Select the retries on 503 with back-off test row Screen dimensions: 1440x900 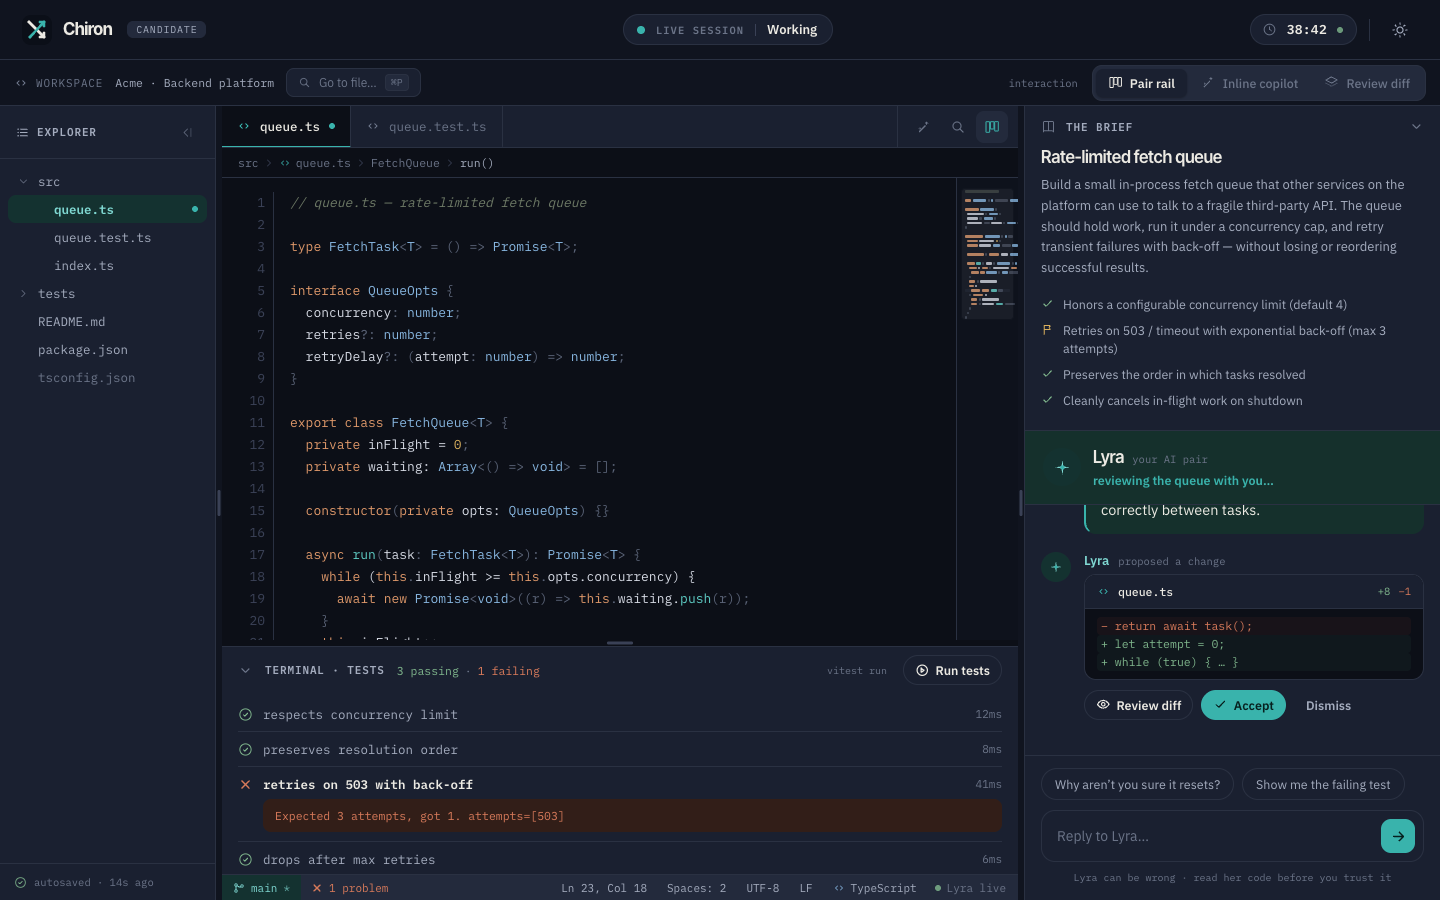coord(620,785)
